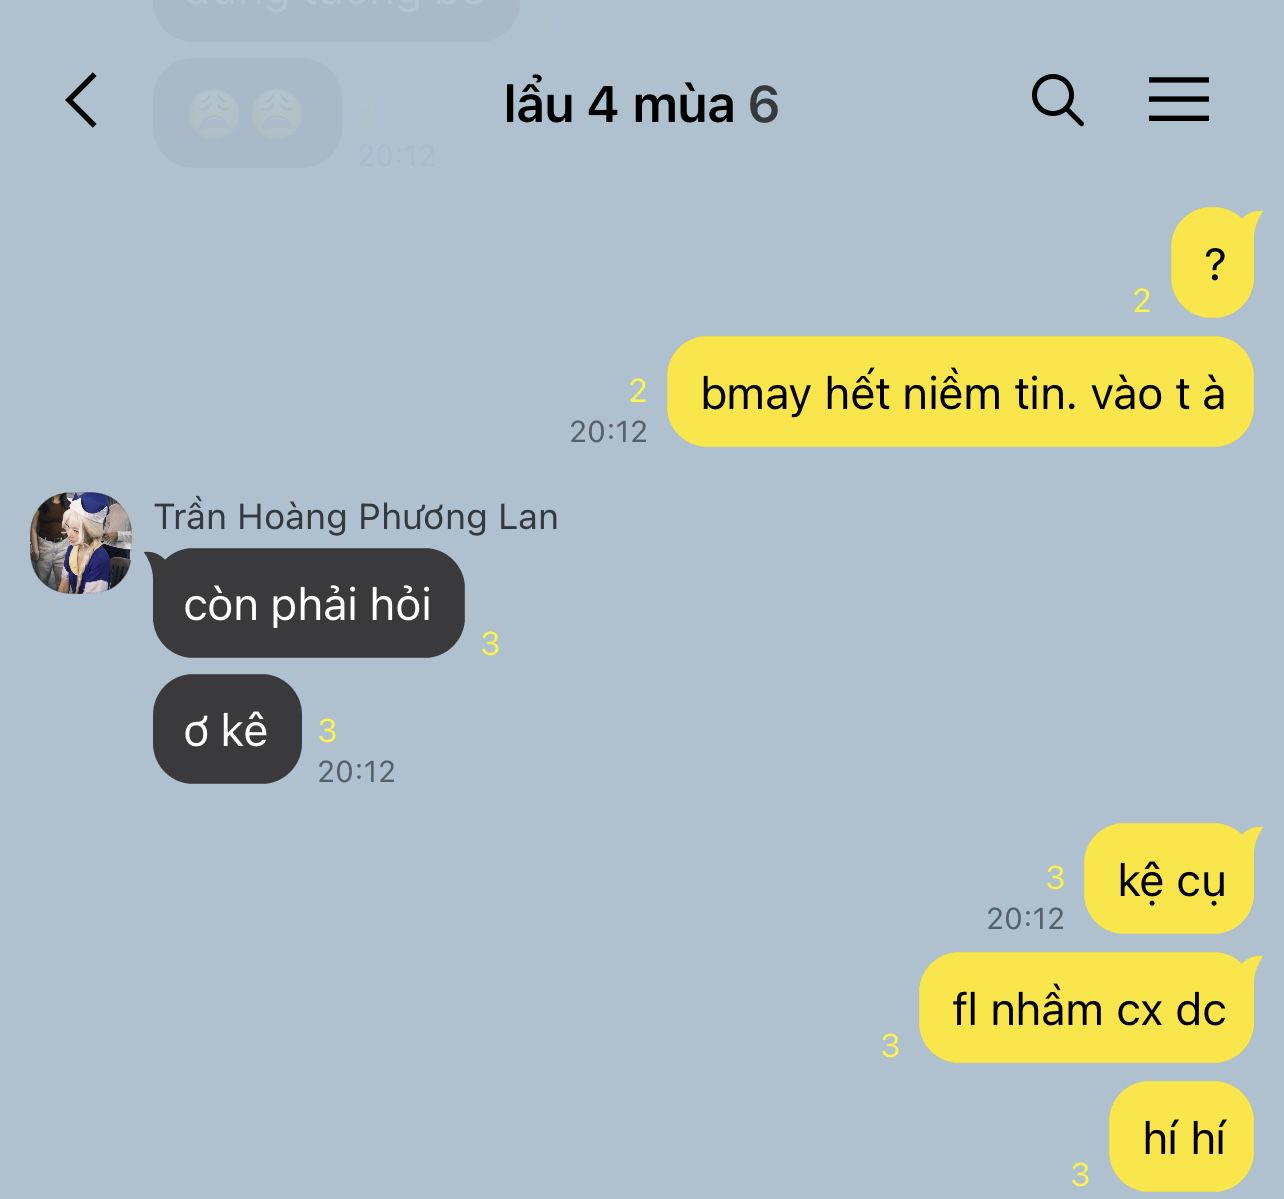Tap read count beside "còn phải hỏi"
1284x1199 pixels.
[x=490, y=643]
